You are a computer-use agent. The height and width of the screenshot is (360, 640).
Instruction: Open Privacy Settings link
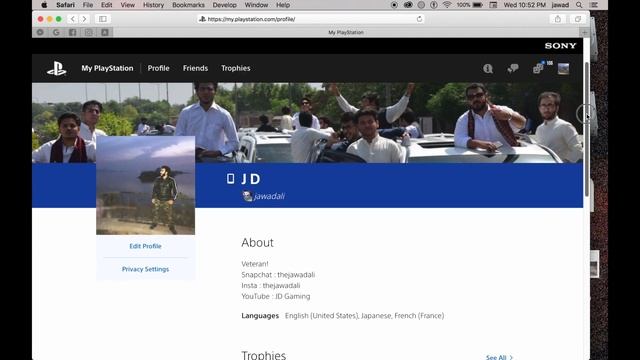[x=145, y=269]
